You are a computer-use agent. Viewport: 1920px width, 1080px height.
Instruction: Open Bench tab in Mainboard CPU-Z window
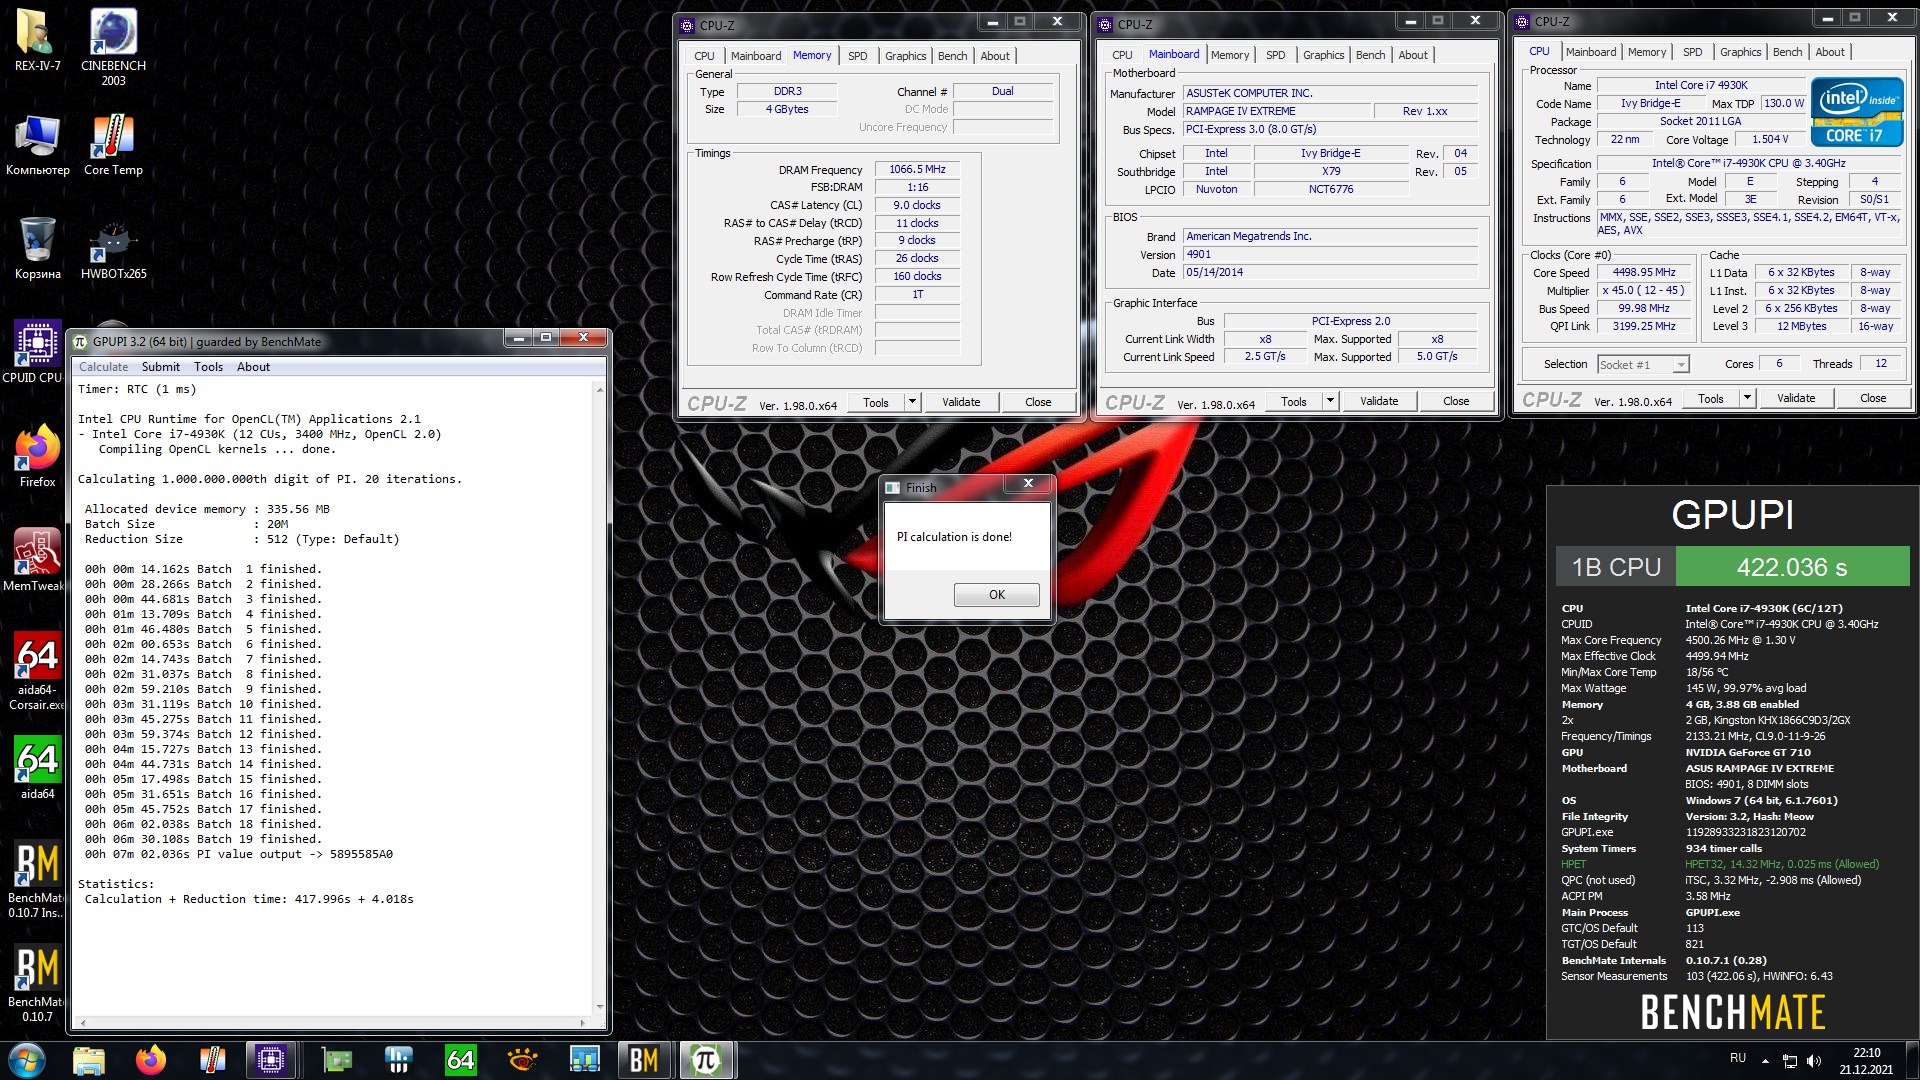pos(1370,55)
